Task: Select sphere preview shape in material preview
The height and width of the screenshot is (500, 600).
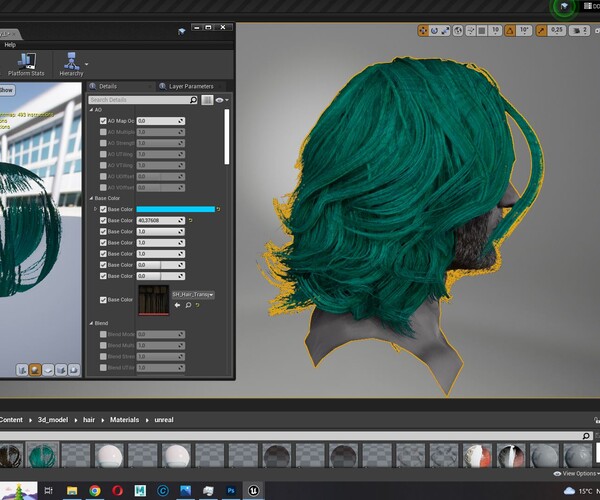Action: (x=35, y=370)
